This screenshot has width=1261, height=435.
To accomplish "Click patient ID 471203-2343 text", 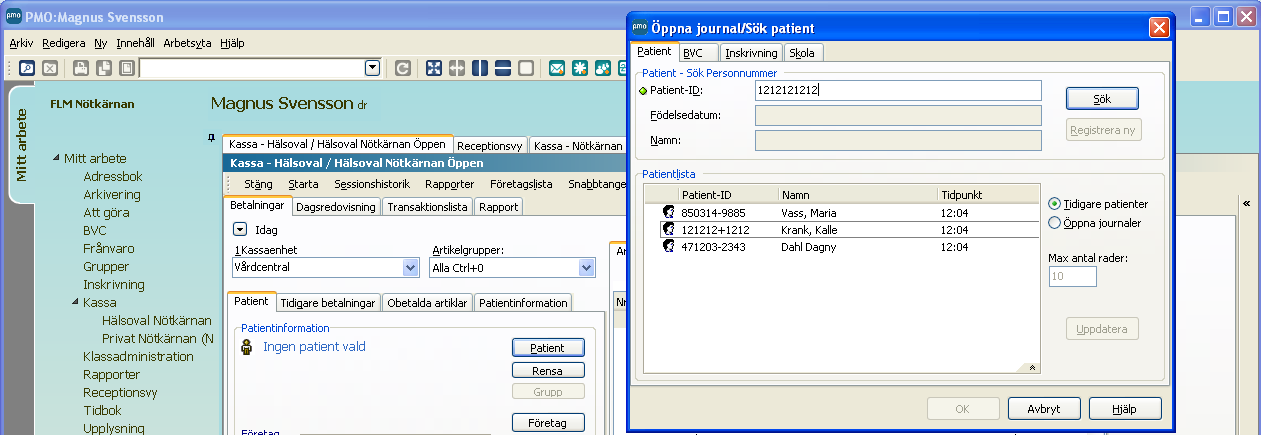I will click(715, 247).
